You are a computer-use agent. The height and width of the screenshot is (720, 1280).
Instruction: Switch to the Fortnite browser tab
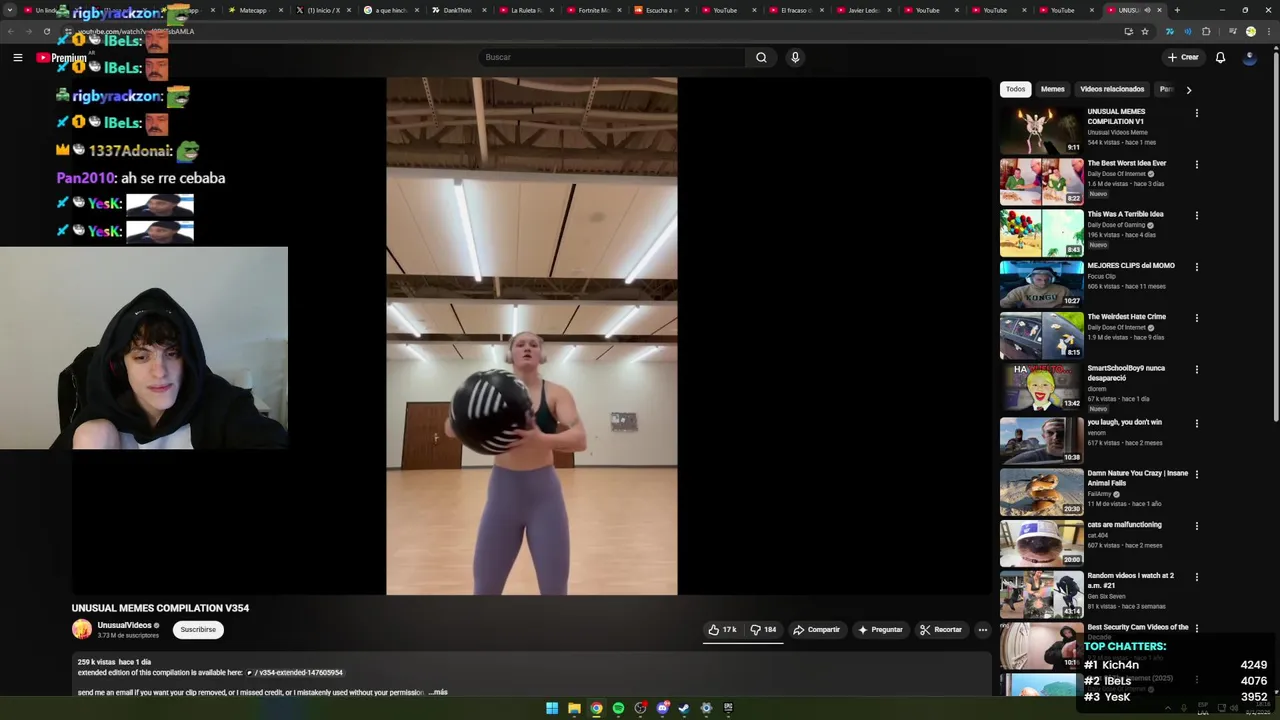point(593,10)
